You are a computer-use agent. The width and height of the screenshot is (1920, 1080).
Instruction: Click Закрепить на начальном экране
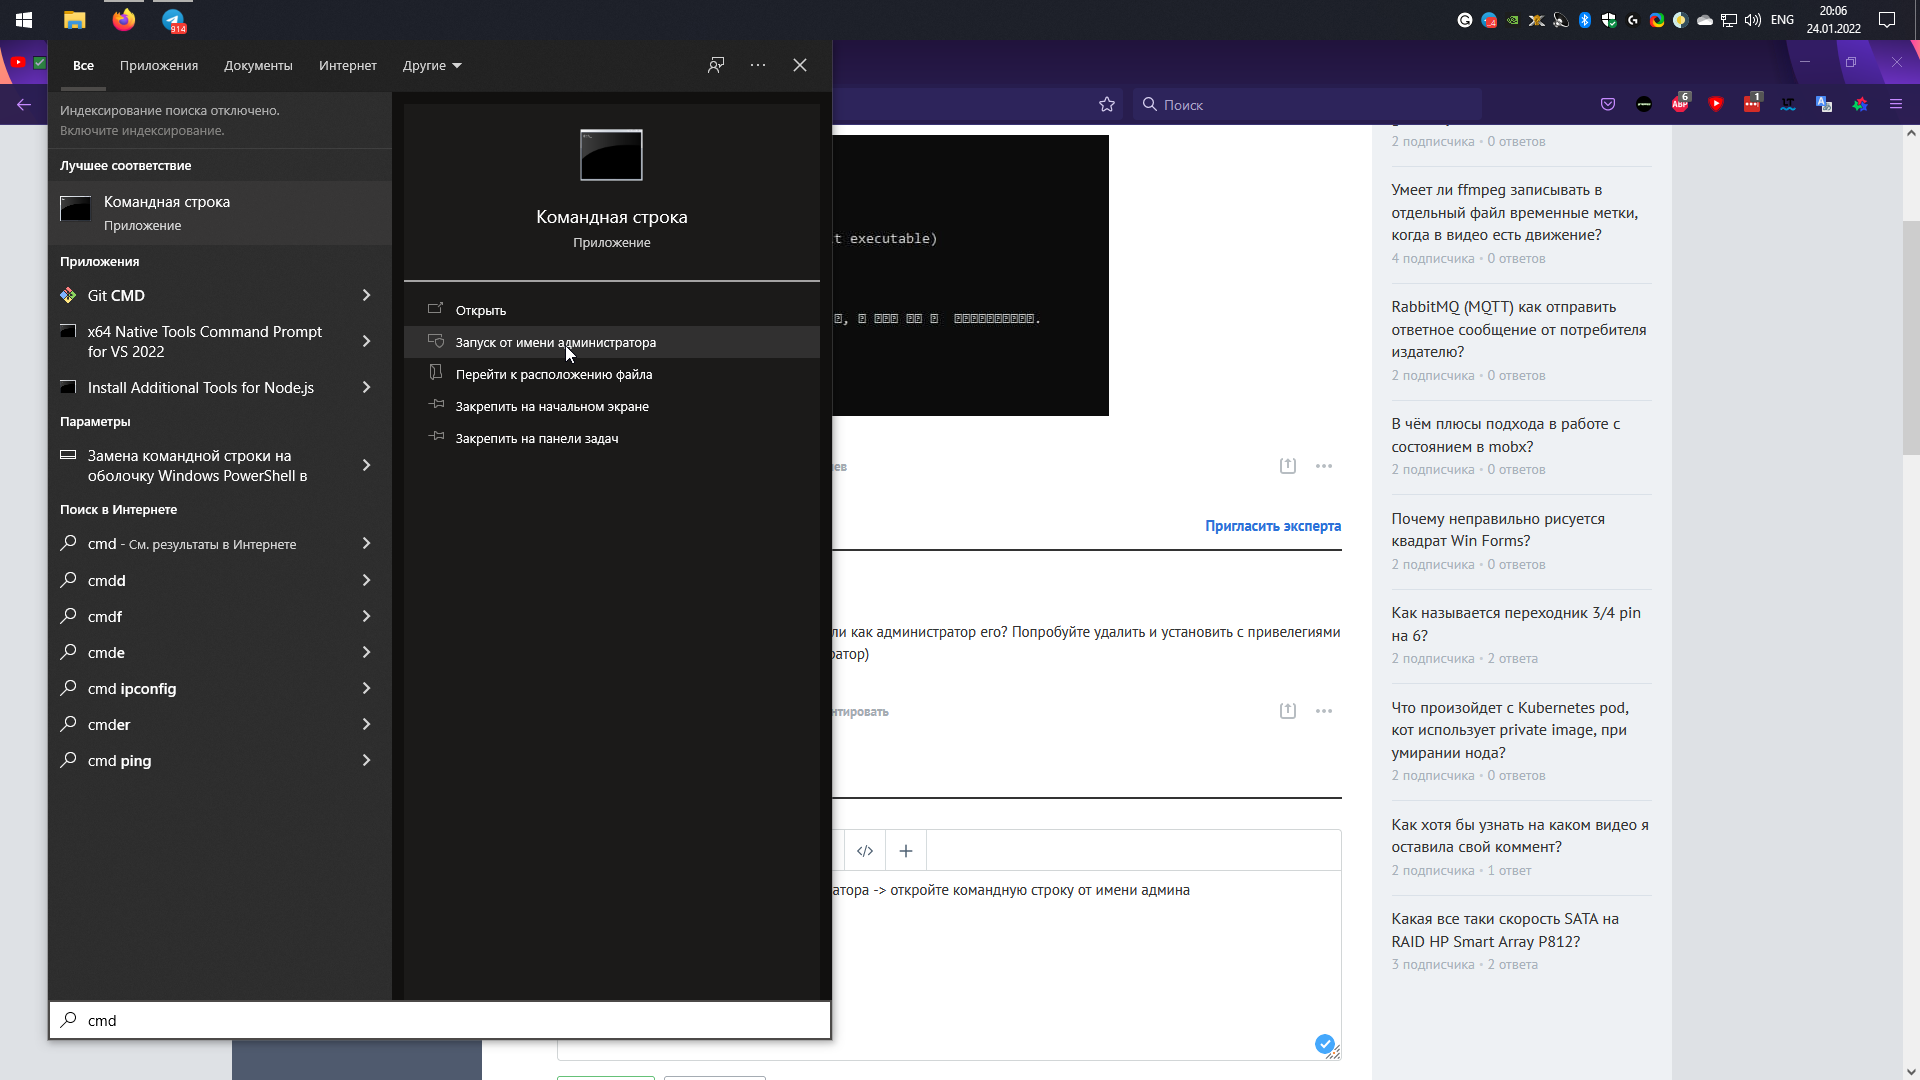click(x=611, y=406)
